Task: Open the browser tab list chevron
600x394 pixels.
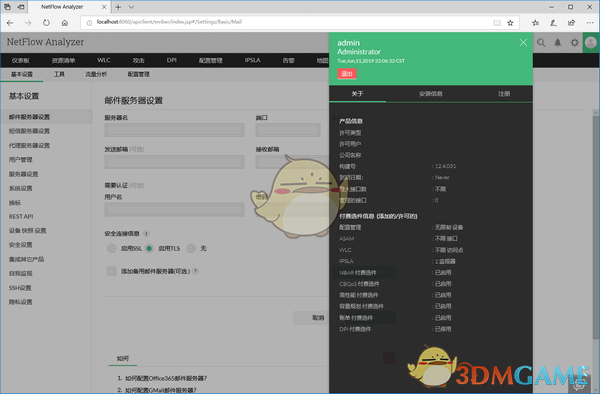Action: tap(131, 7)
